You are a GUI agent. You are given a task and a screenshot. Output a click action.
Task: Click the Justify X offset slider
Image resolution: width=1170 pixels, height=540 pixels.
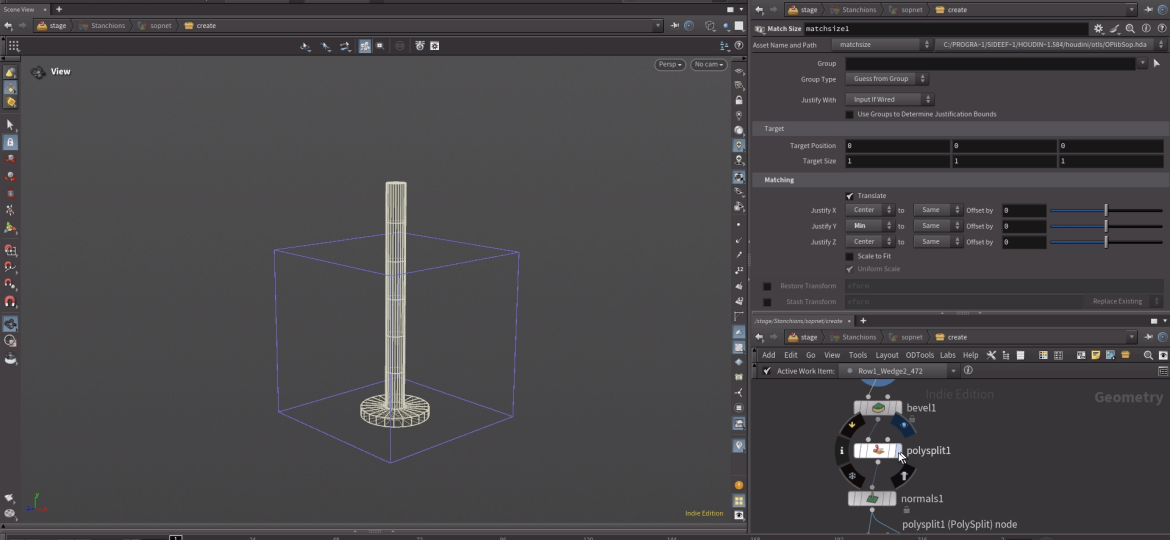click(x=1105, y=211)
